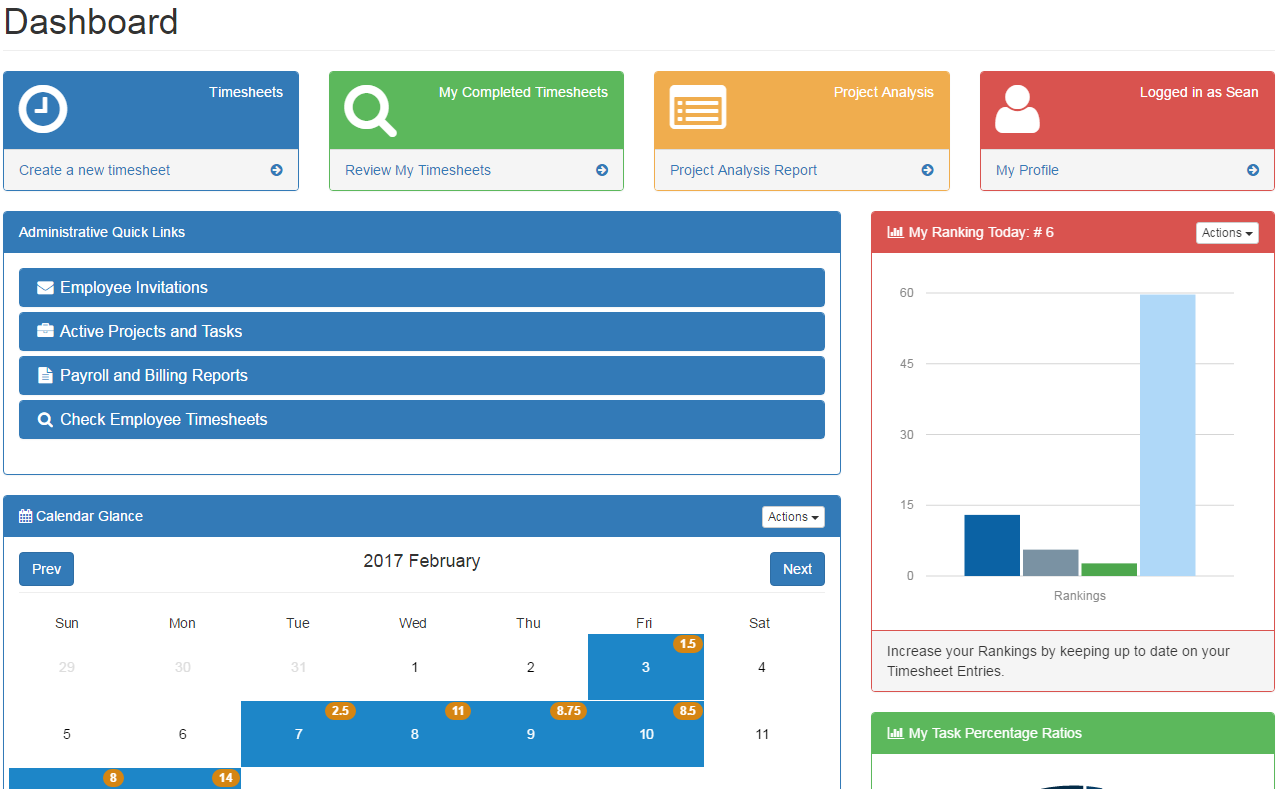The height and width of the screenshot is (789, 1282).
Task: Click February 4 on calendar
Action: click(761, 667)
